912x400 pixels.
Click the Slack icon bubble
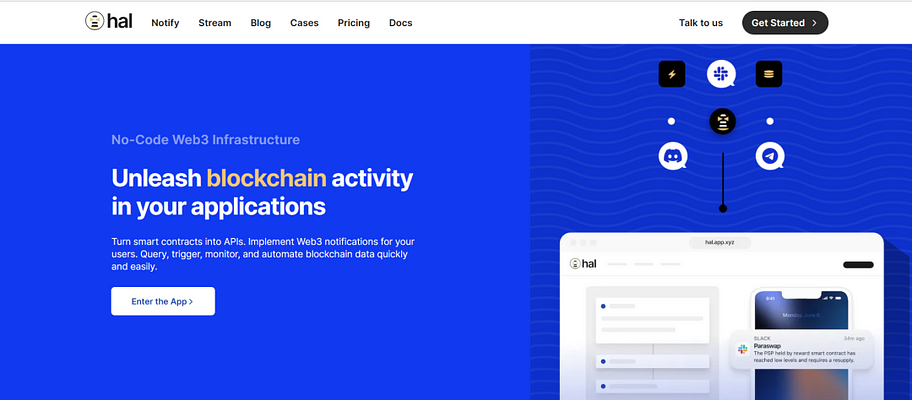[721, 74]
